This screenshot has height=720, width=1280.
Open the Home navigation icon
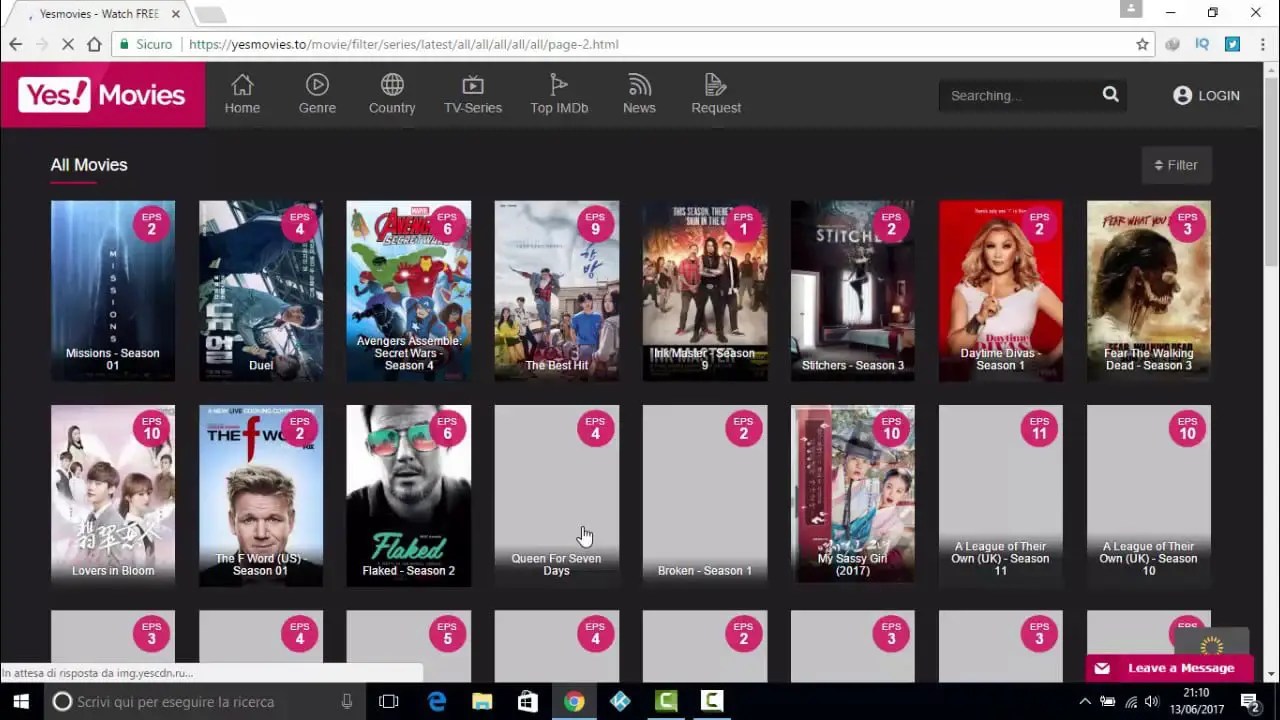pyautogui.click(x=242, y=94)
